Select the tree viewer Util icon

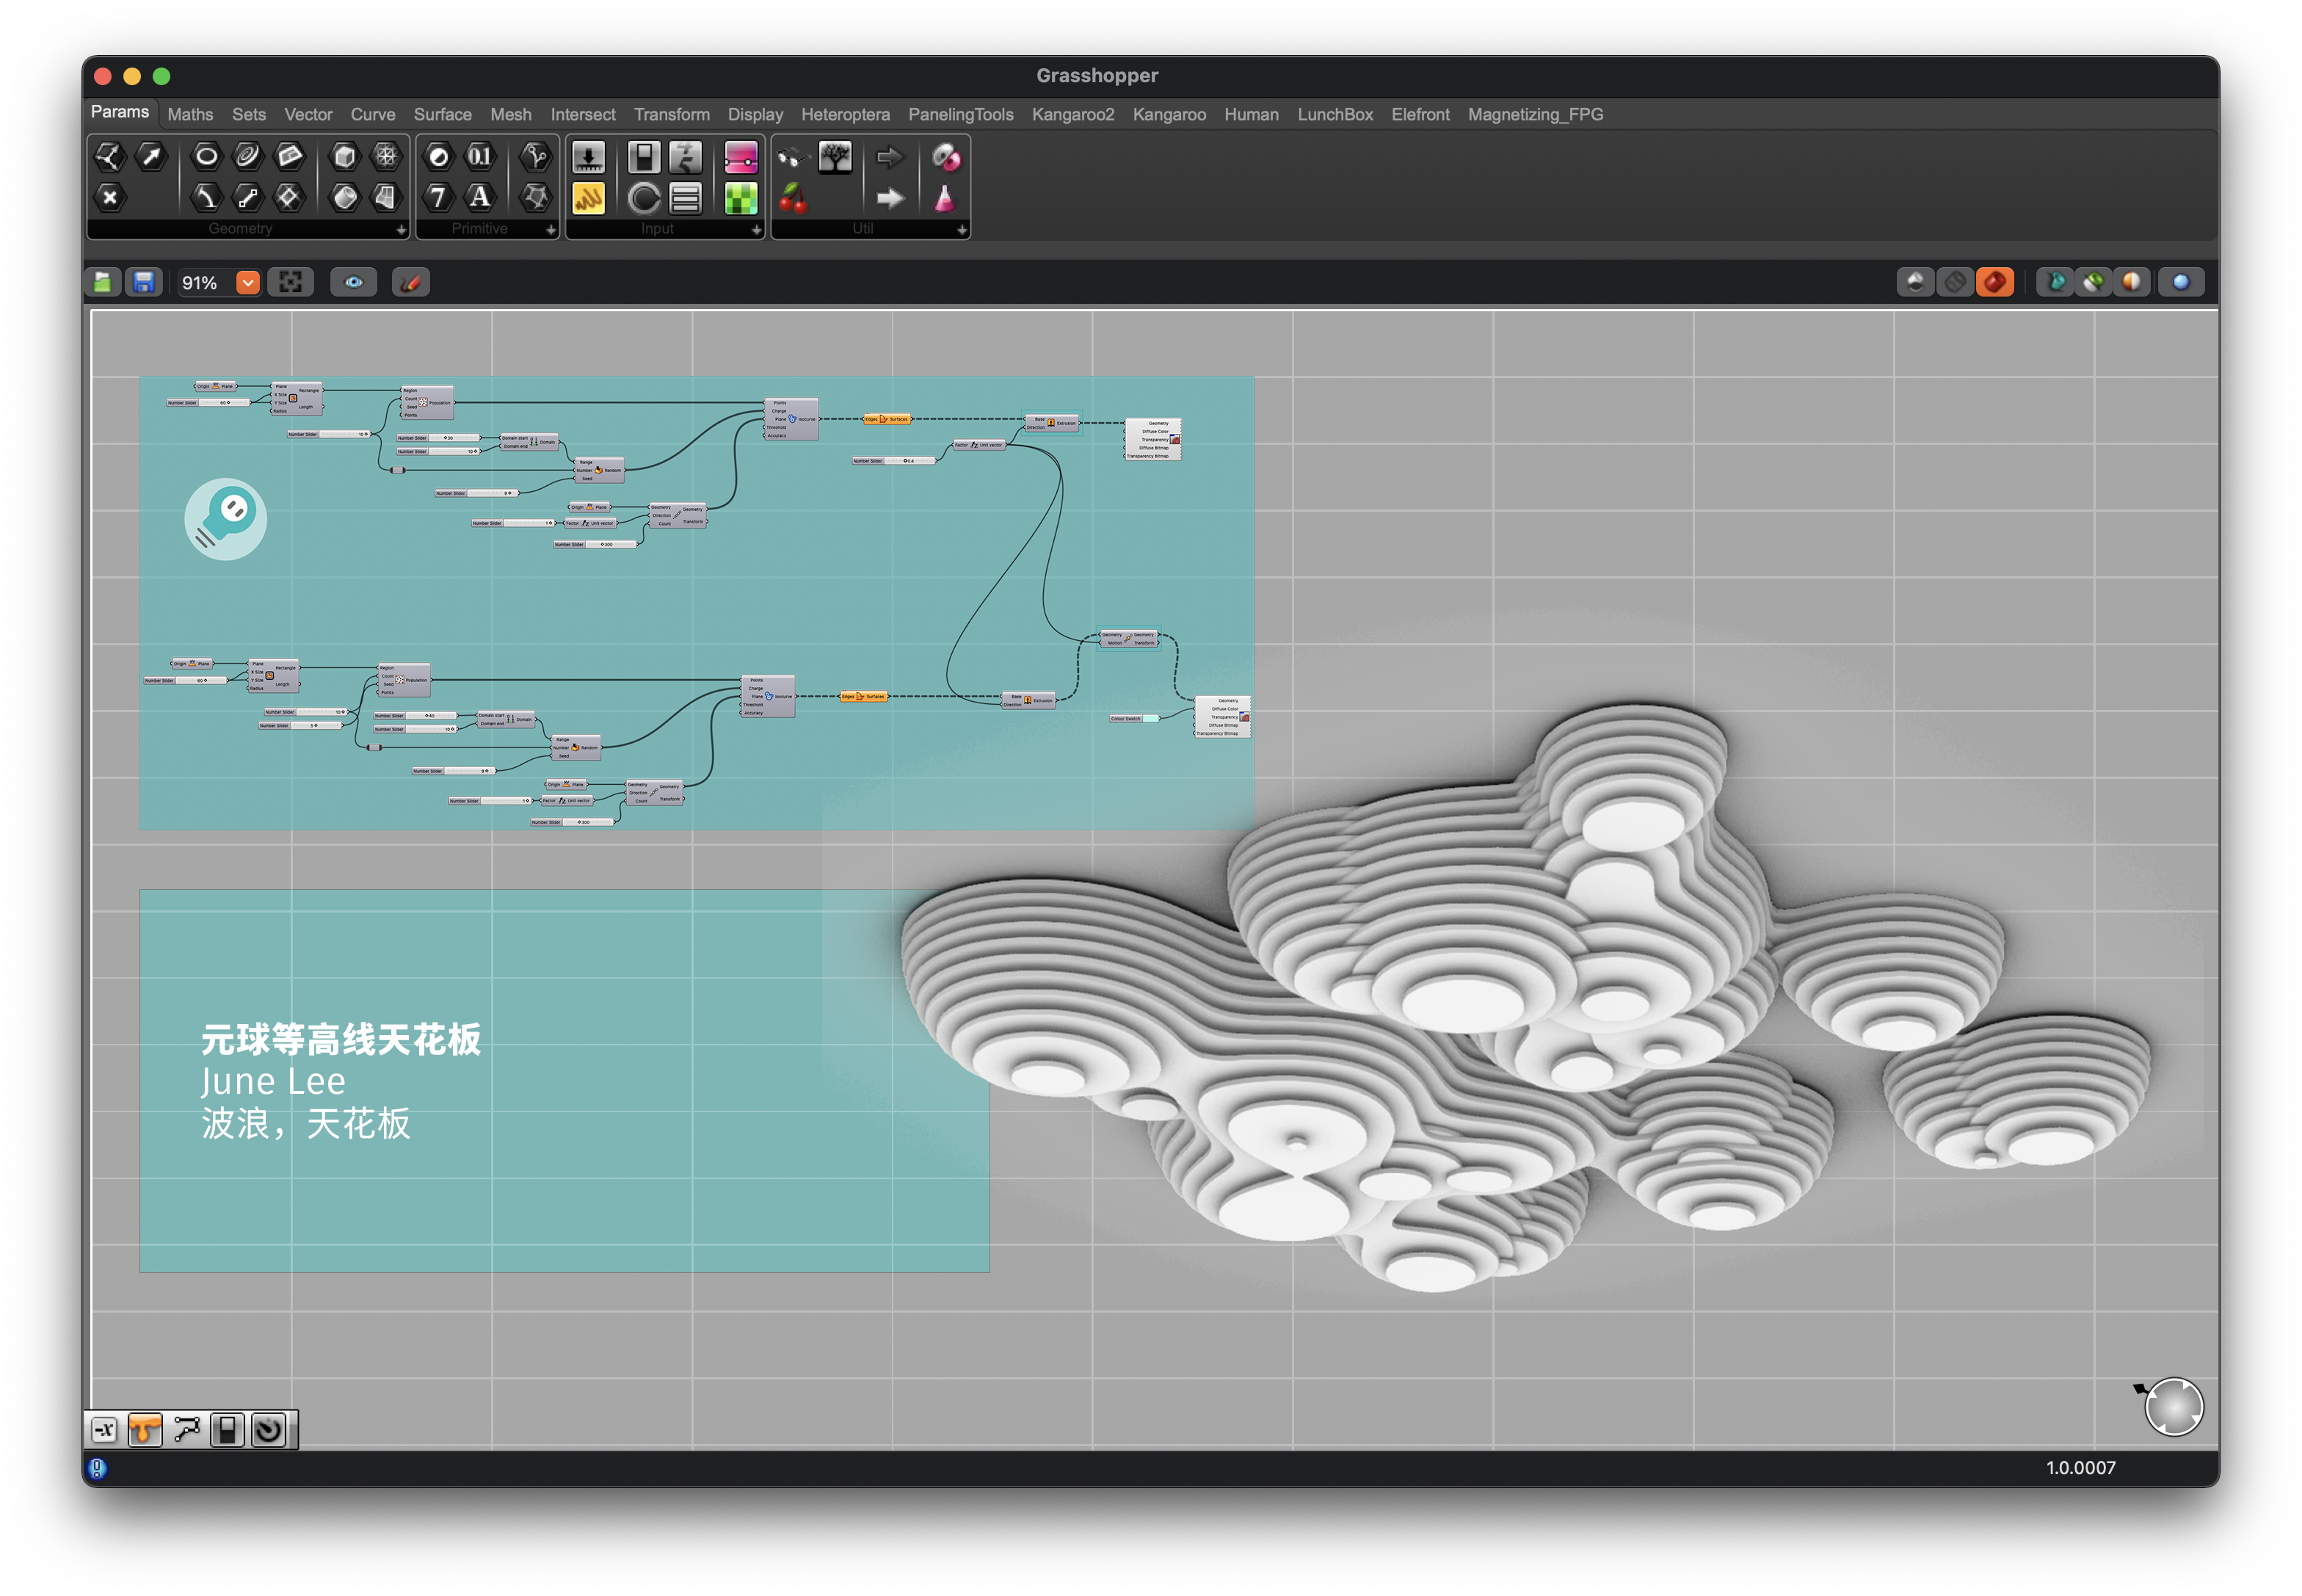[834, 156]
